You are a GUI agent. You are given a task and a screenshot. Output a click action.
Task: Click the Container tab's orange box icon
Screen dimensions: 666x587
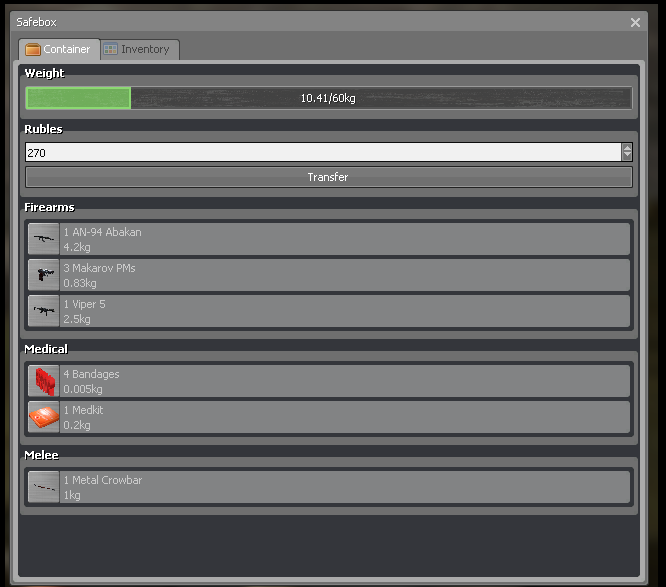[33, 49]
